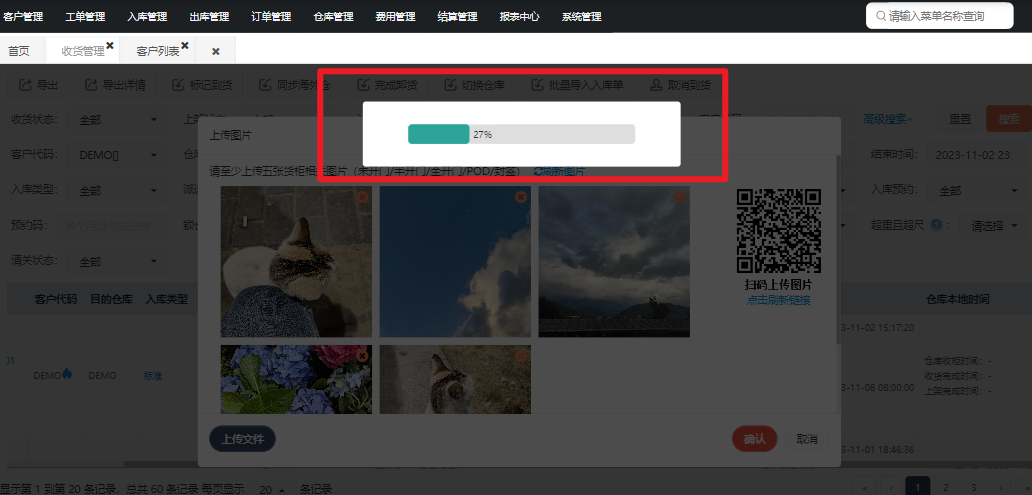This screenshot has width=1032, height=495.
Task: Click the 重置 reset button
Action: click(960, 119)
